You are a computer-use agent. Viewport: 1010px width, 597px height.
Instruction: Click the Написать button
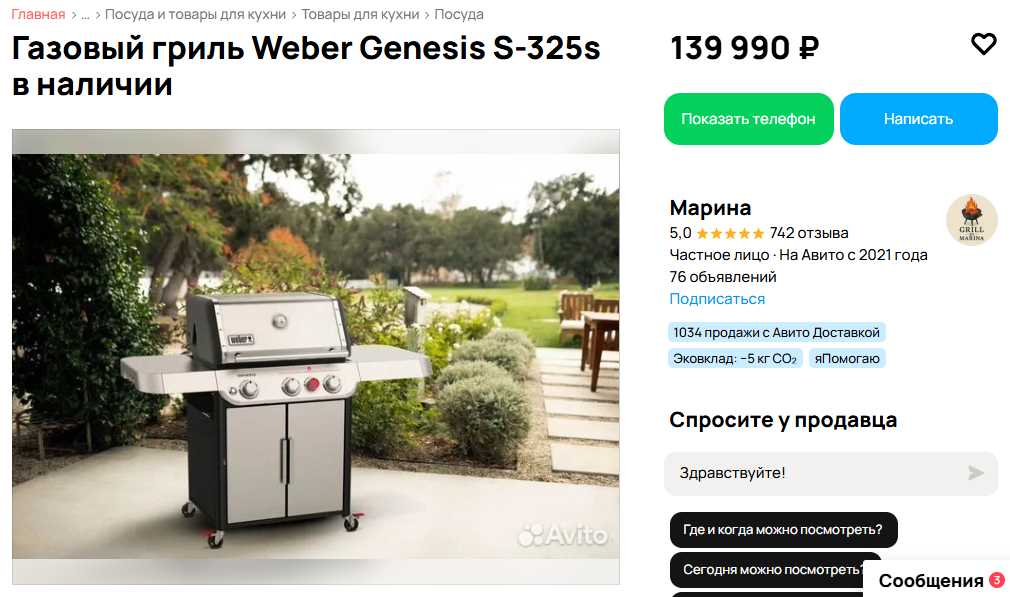click(919, 119)
